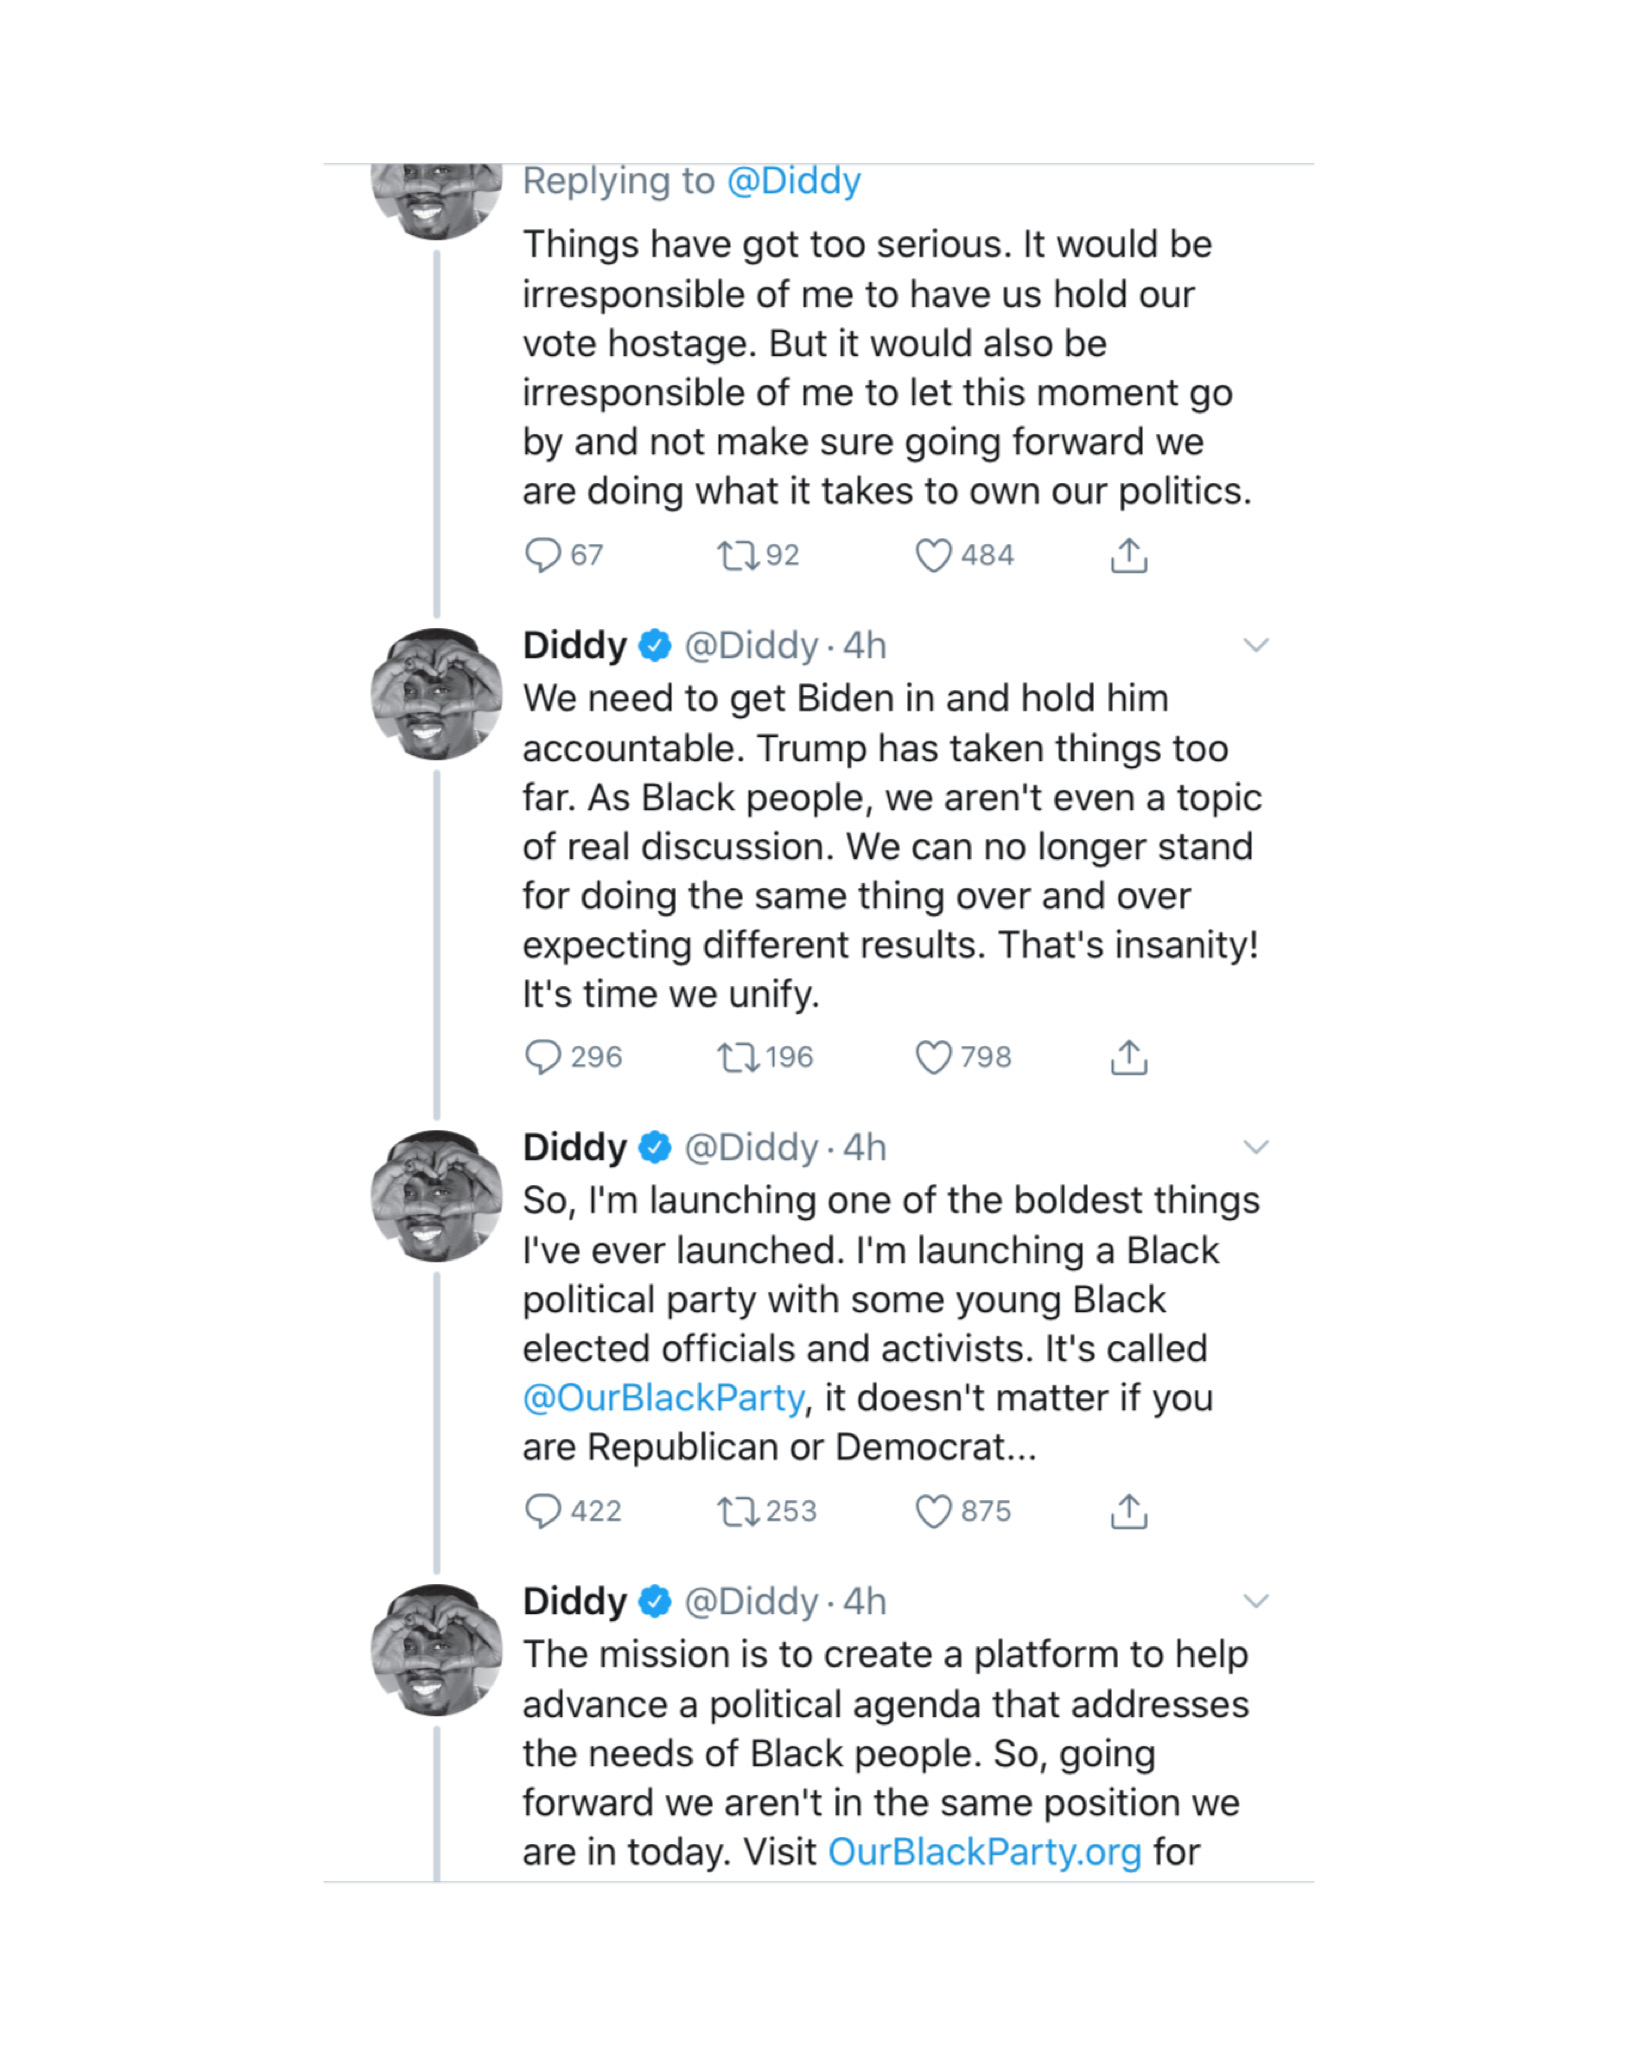Viewport: 1638px width, 2048px height.
Task: Share the 'Things have got too serious' tweet
Action: click(1129, 554)
